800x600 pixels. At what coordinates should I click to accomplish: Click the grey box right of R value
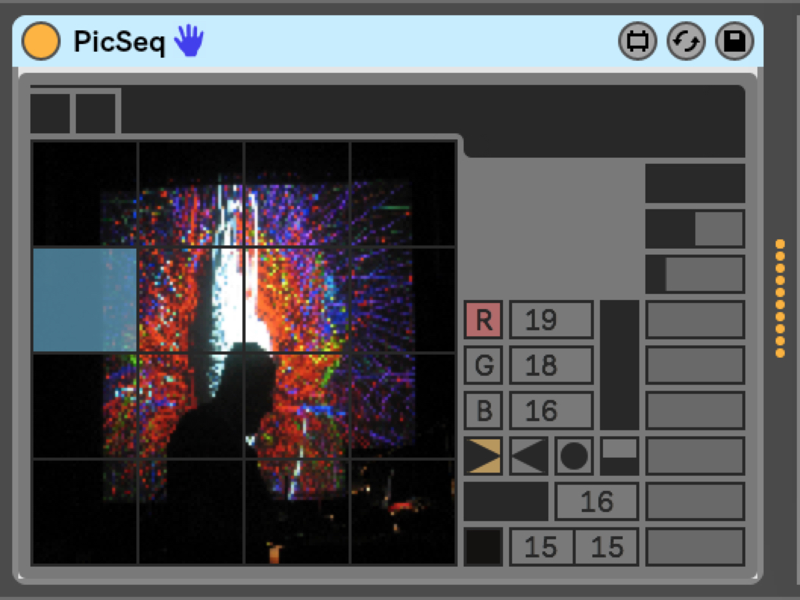pos(695,320)
